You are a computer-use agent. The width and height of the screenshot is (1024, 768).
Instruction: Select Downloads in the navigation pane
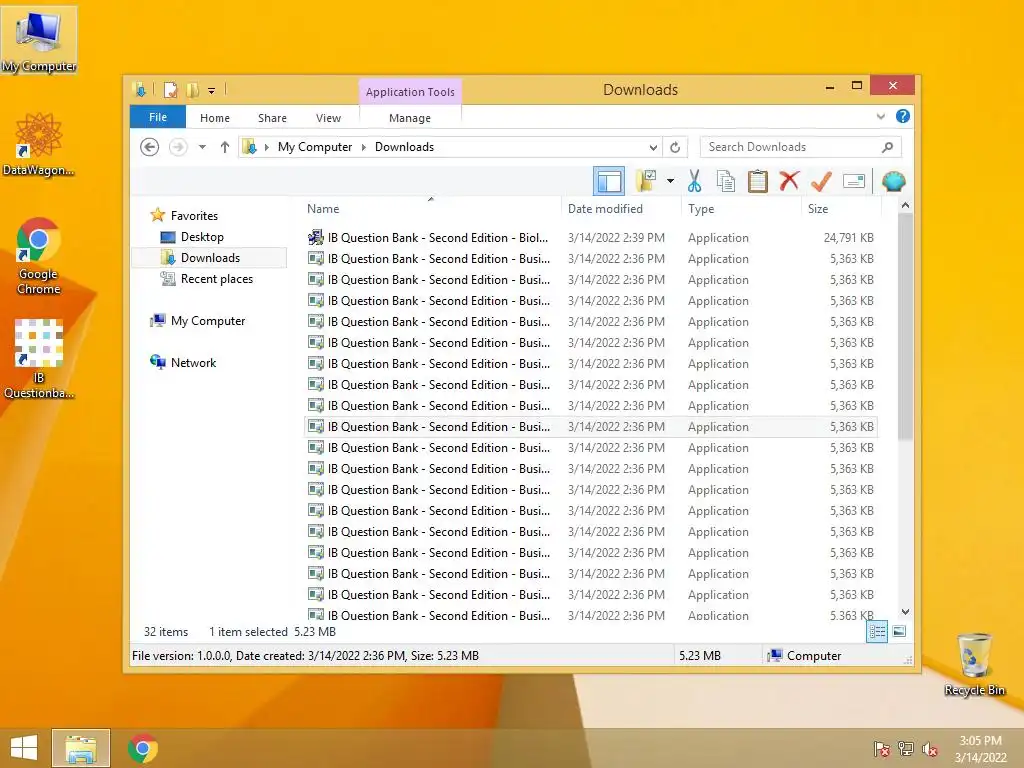pyautogui.click(x=209, y=258)
